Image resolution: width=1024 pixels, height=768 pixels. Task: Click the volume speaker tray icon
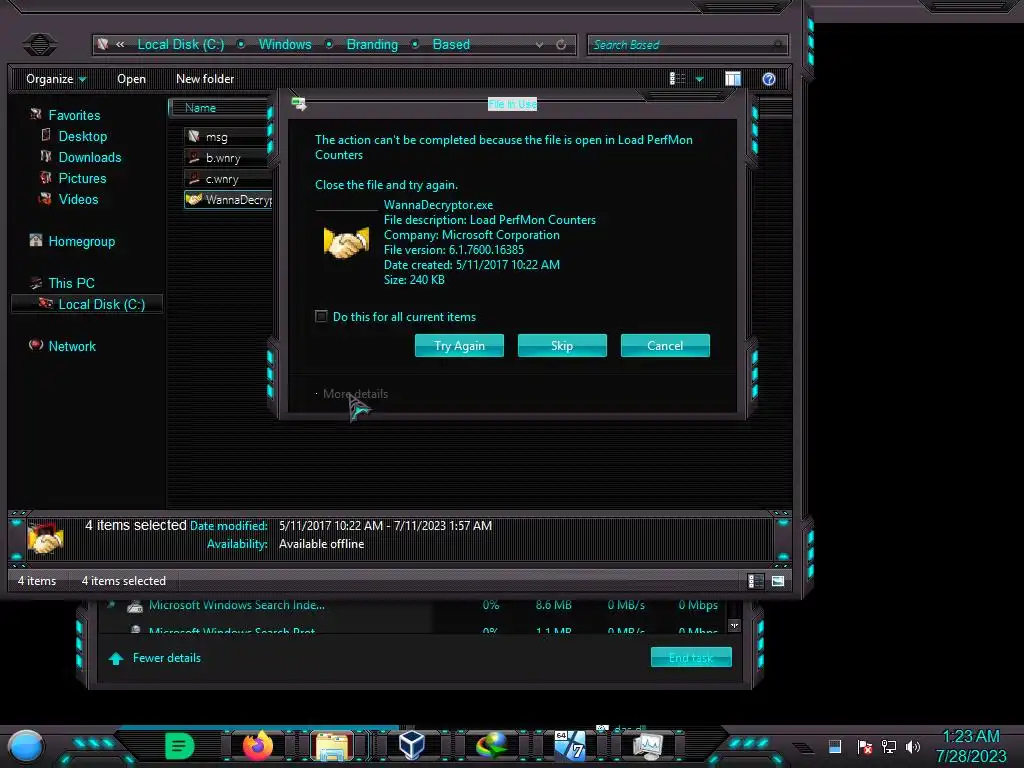pos(912,746)
